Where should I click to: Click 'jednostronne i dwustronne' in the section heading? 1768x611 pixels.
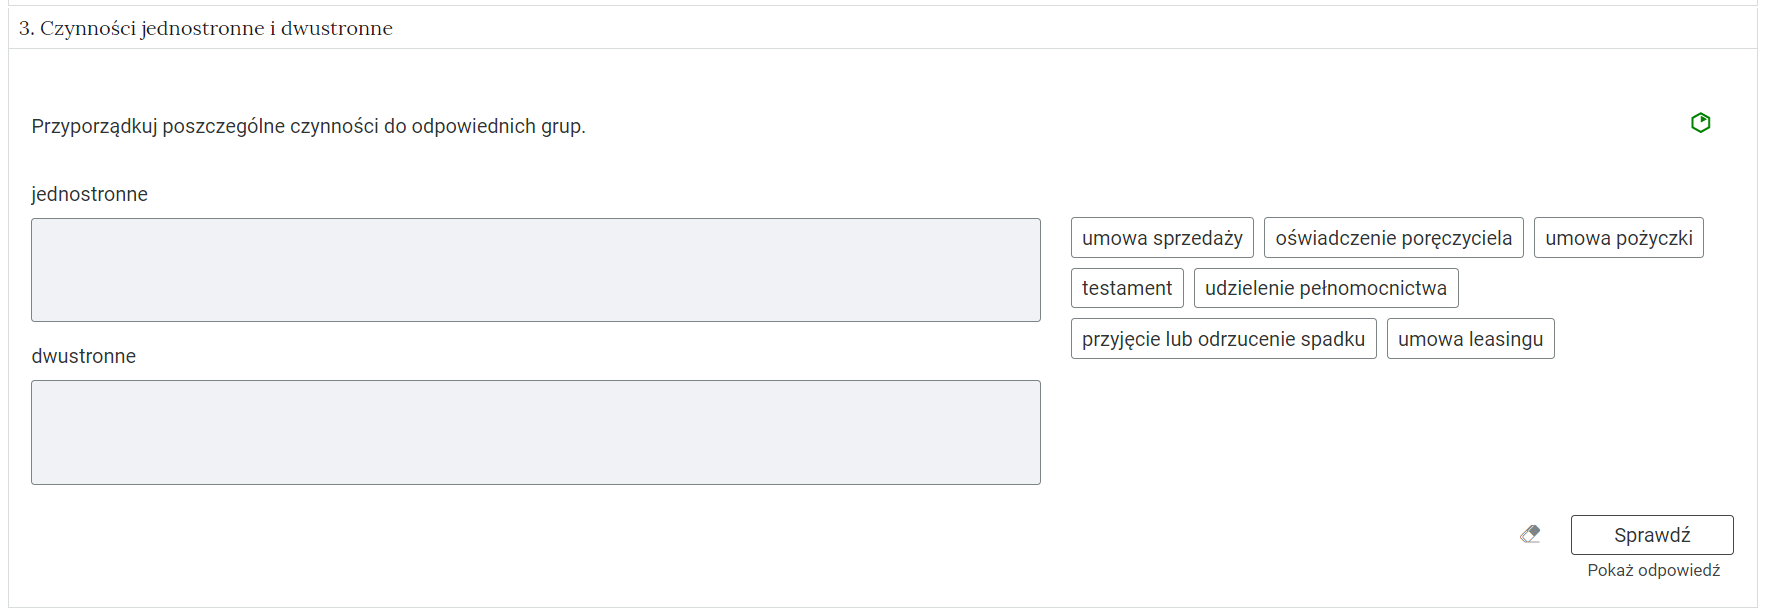coord(266,29)
